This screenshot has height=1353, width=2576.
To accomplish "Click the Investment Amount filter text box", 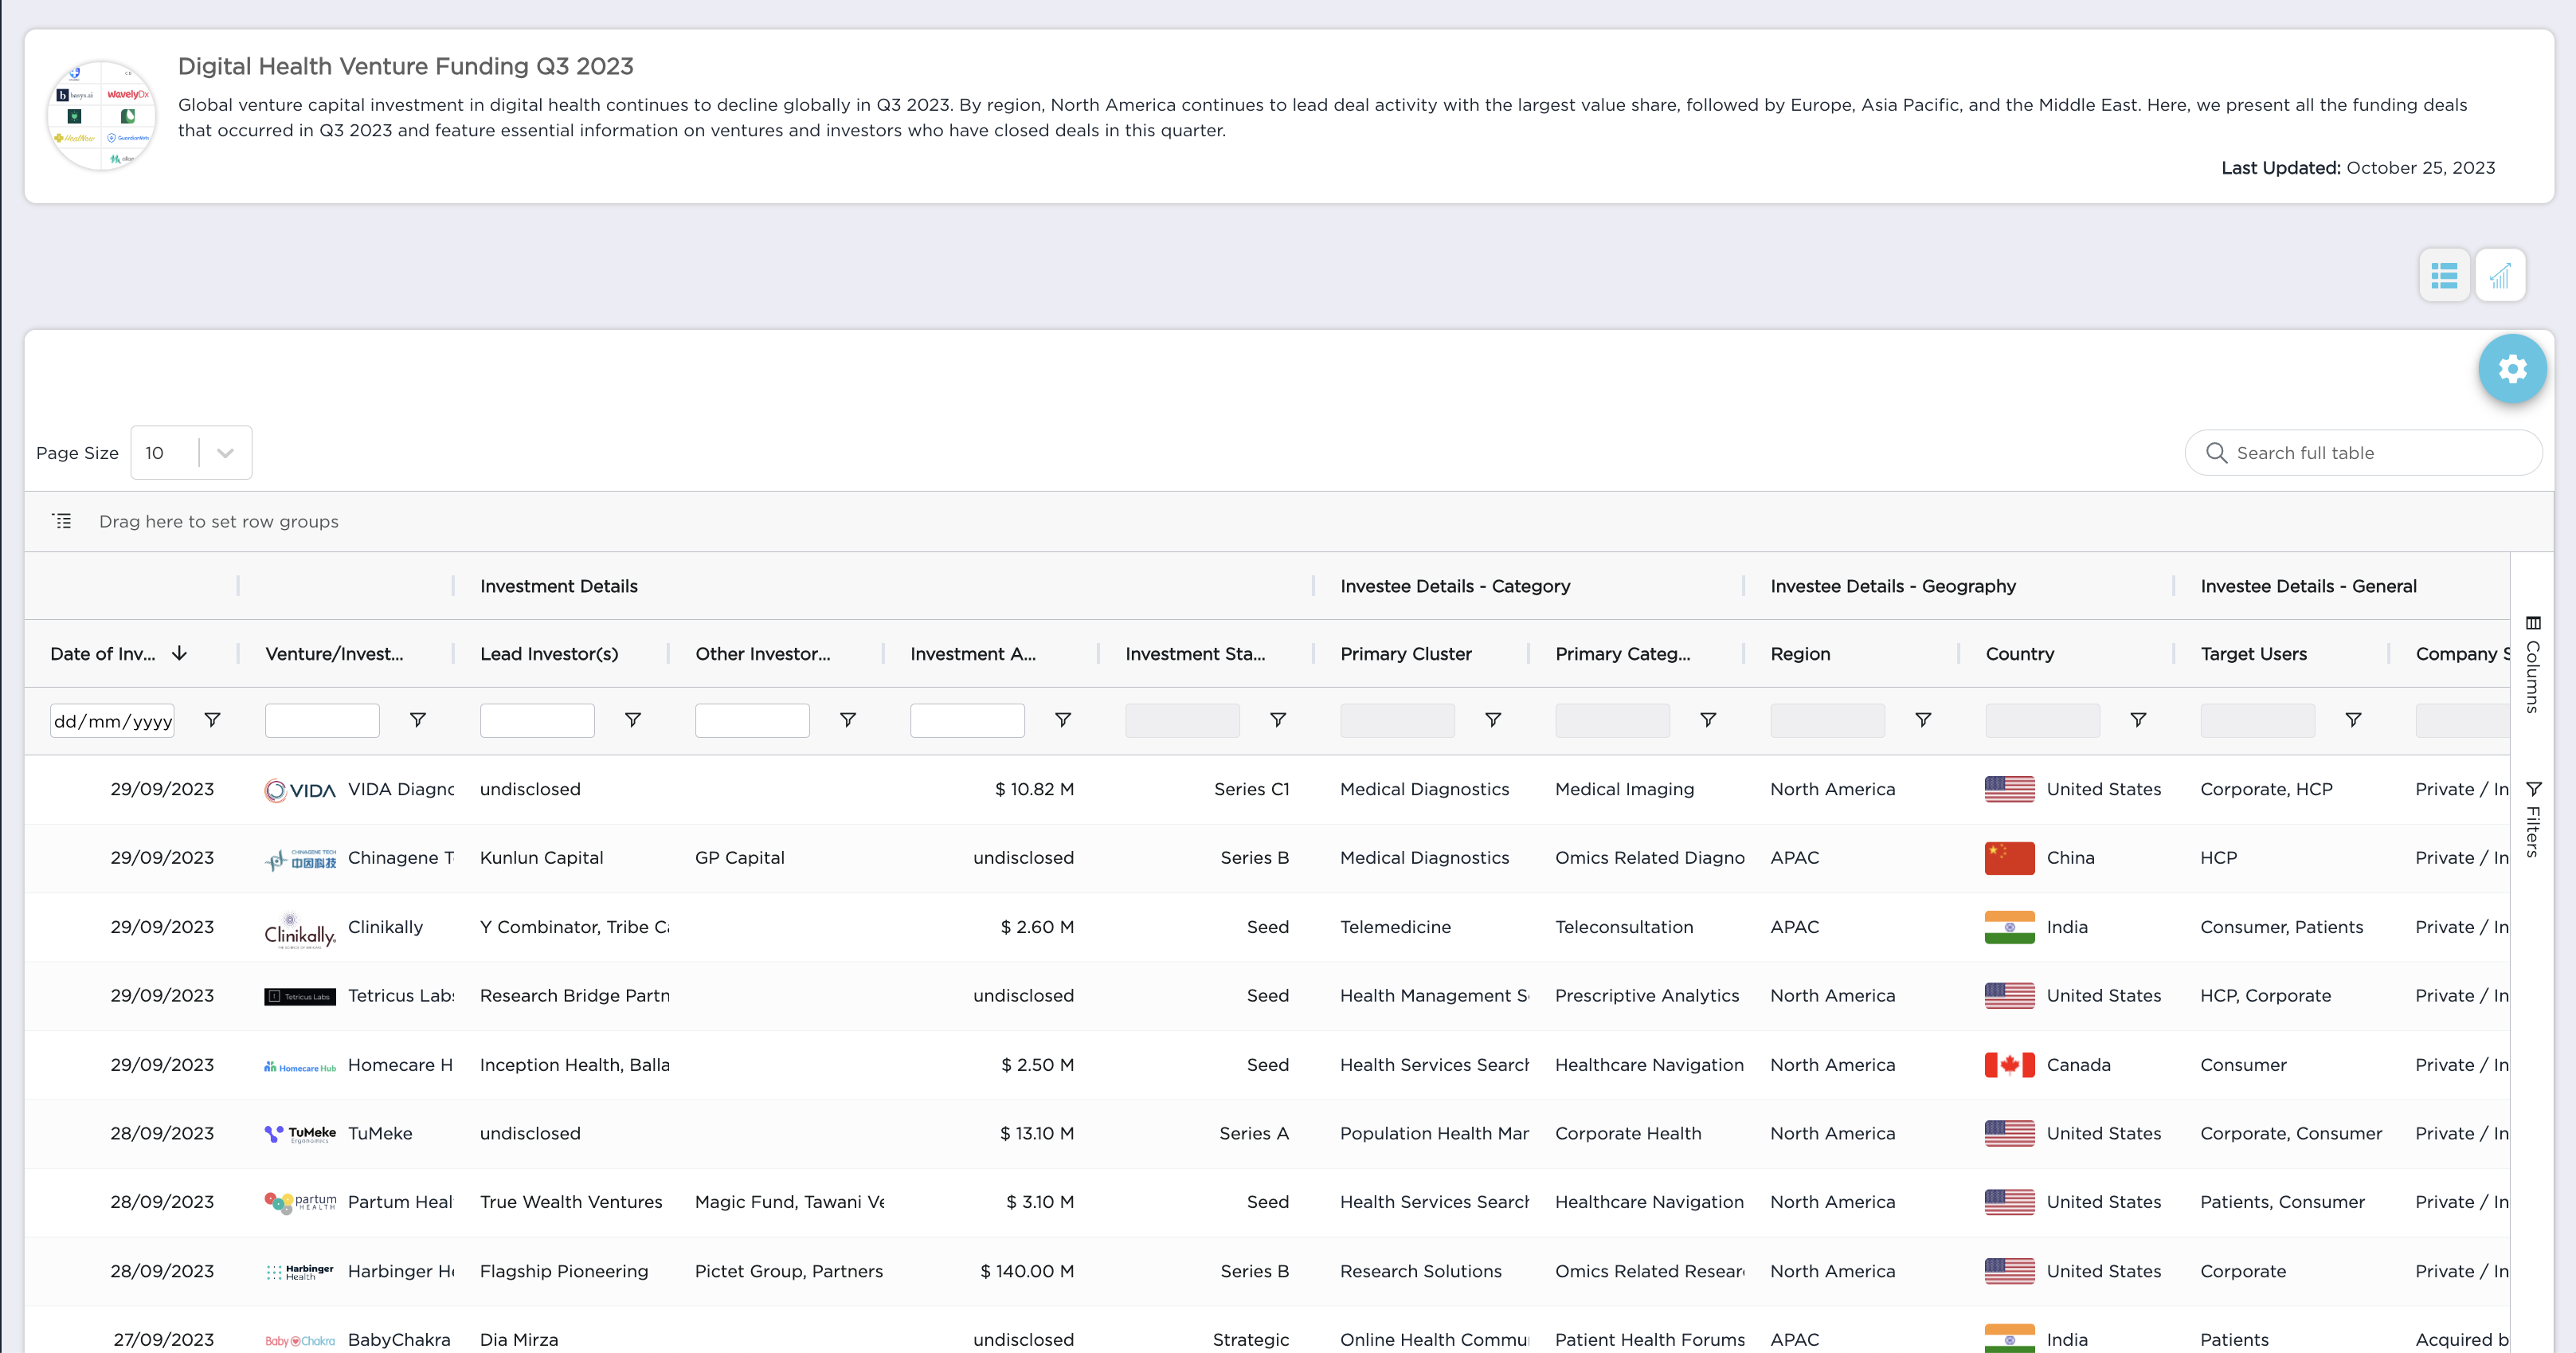I will pyautogui.click(x=967, y=721).
